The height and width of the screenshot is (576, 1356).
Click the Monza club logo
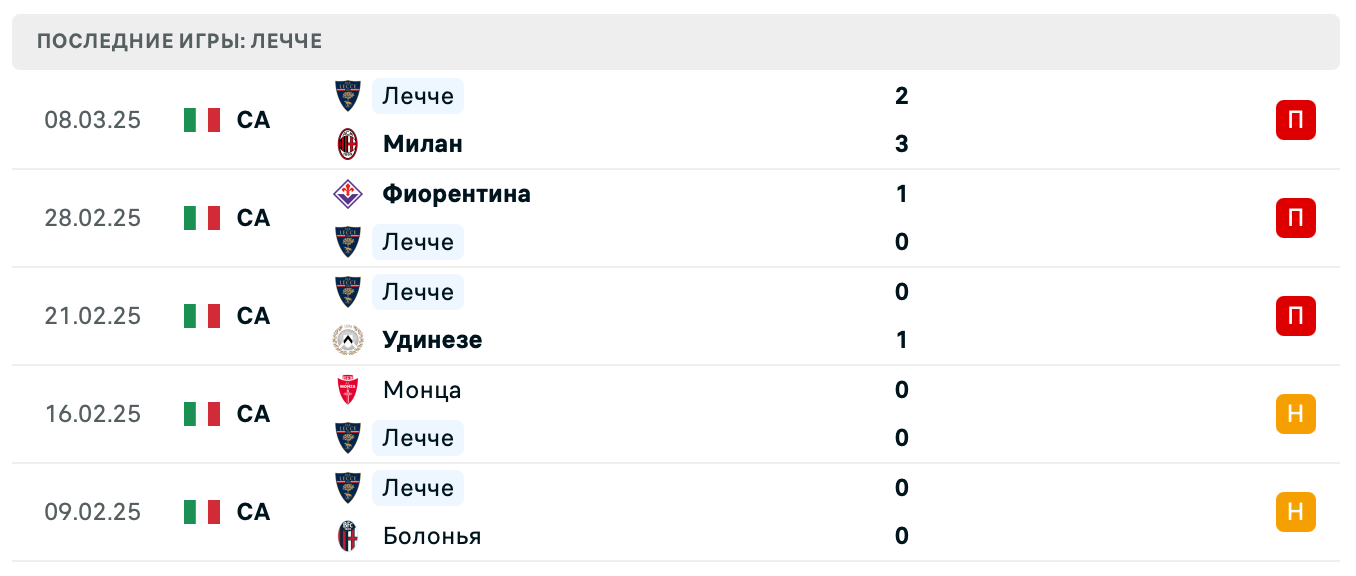(x=348, y=390)
